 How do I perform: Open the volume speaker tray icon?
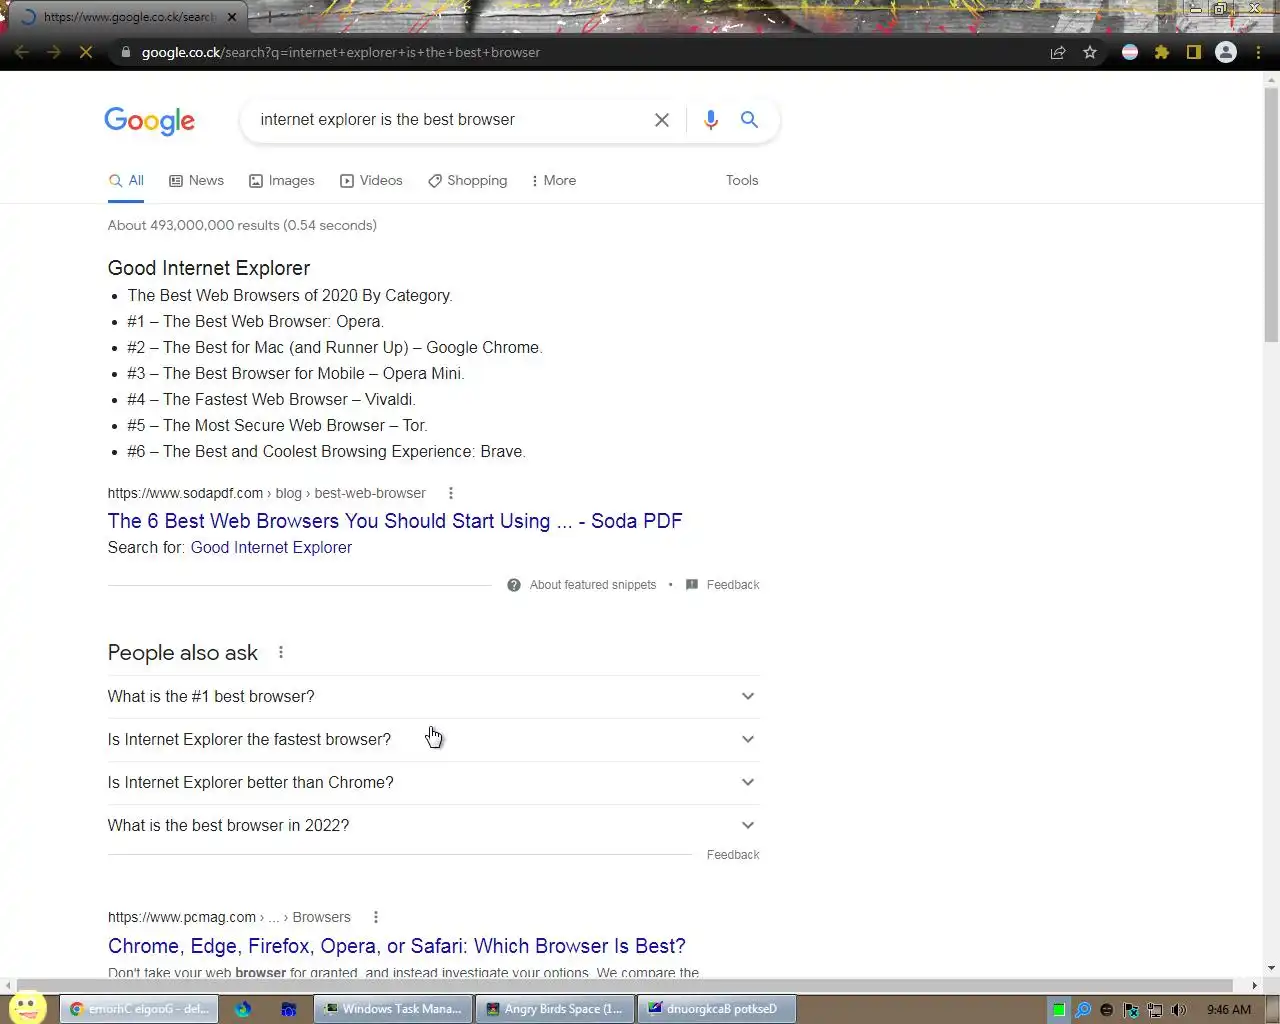click(1179, 1010)
